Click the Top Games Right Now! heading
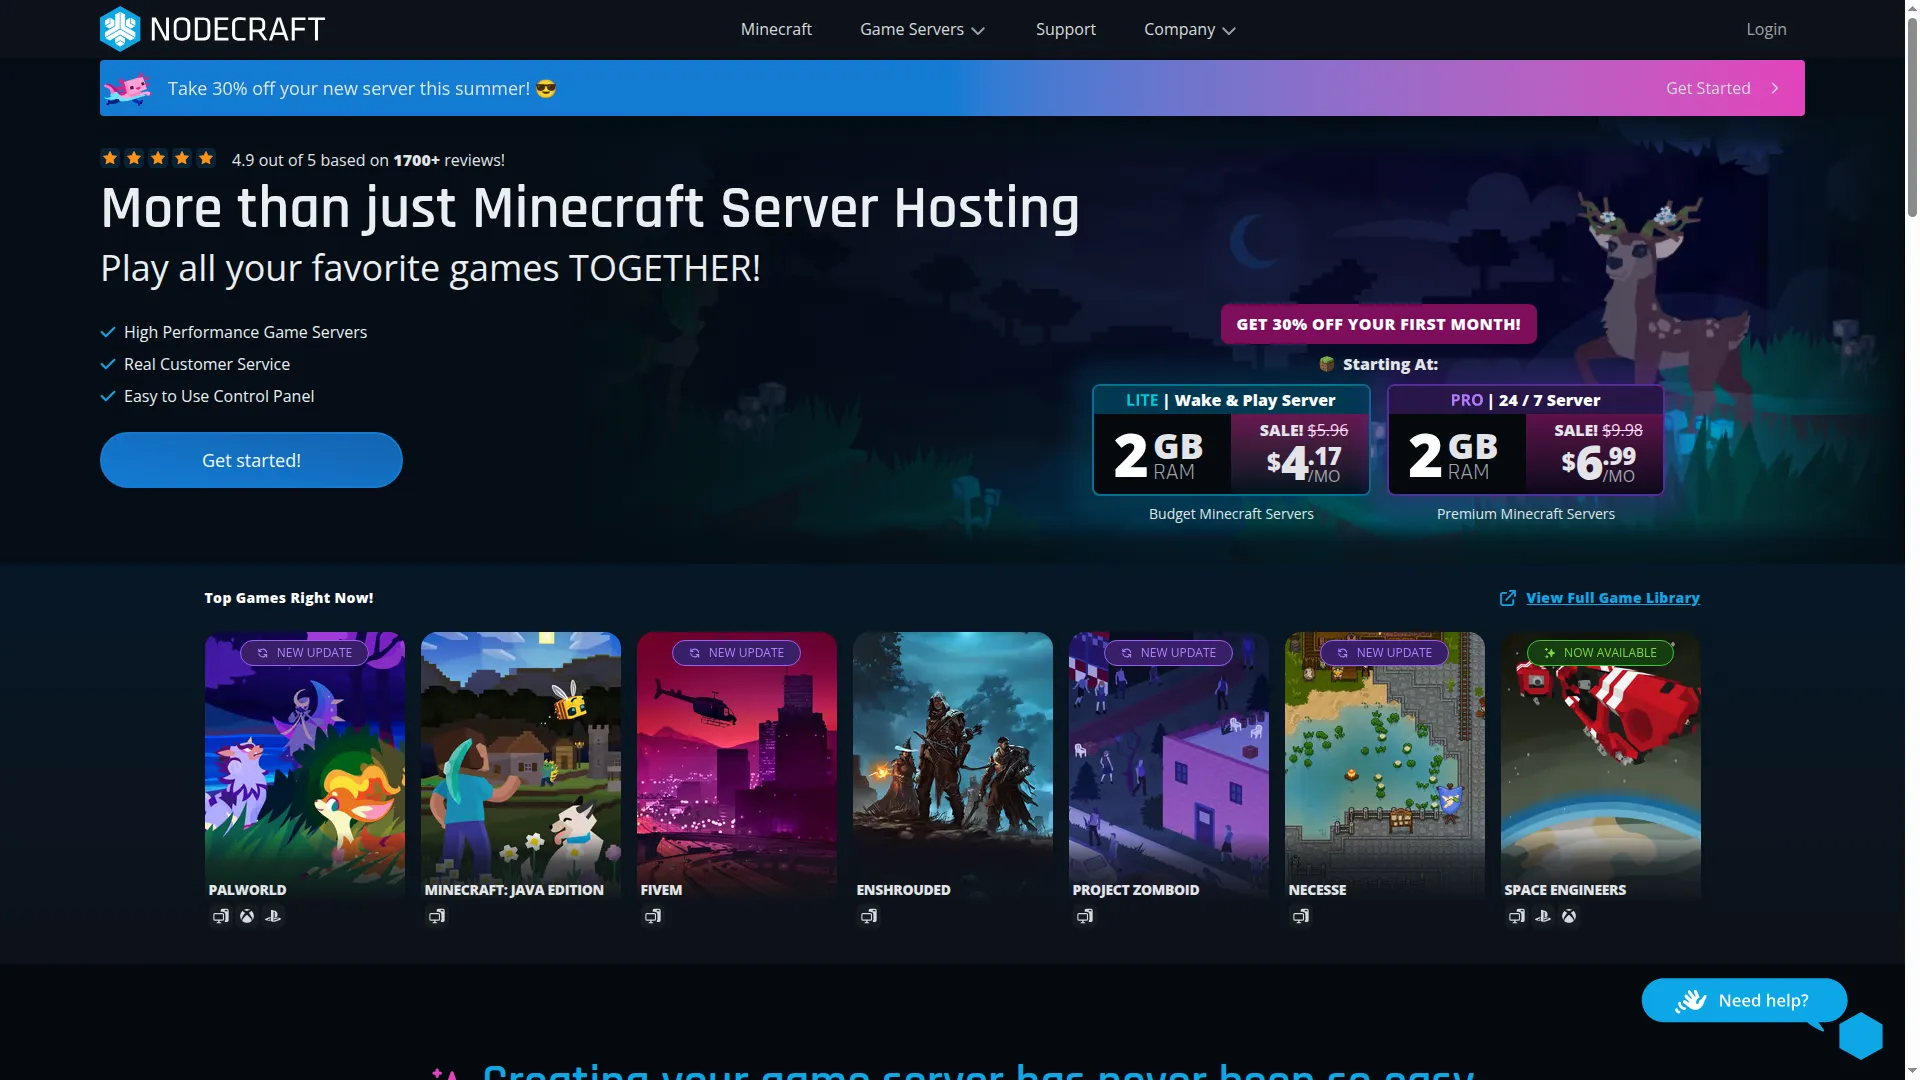The image size is (1920, 1080). (x=289, y=598)
